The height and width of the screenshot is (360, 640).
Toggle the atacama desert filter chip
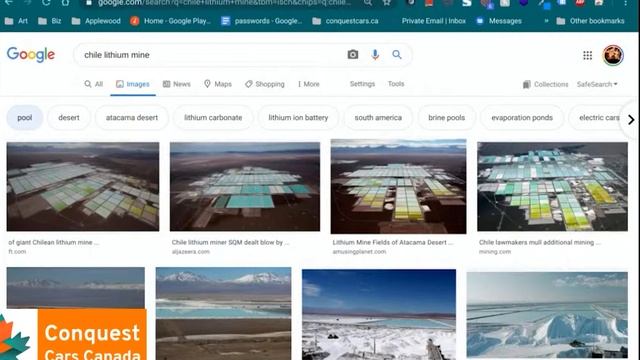point(132,118)
